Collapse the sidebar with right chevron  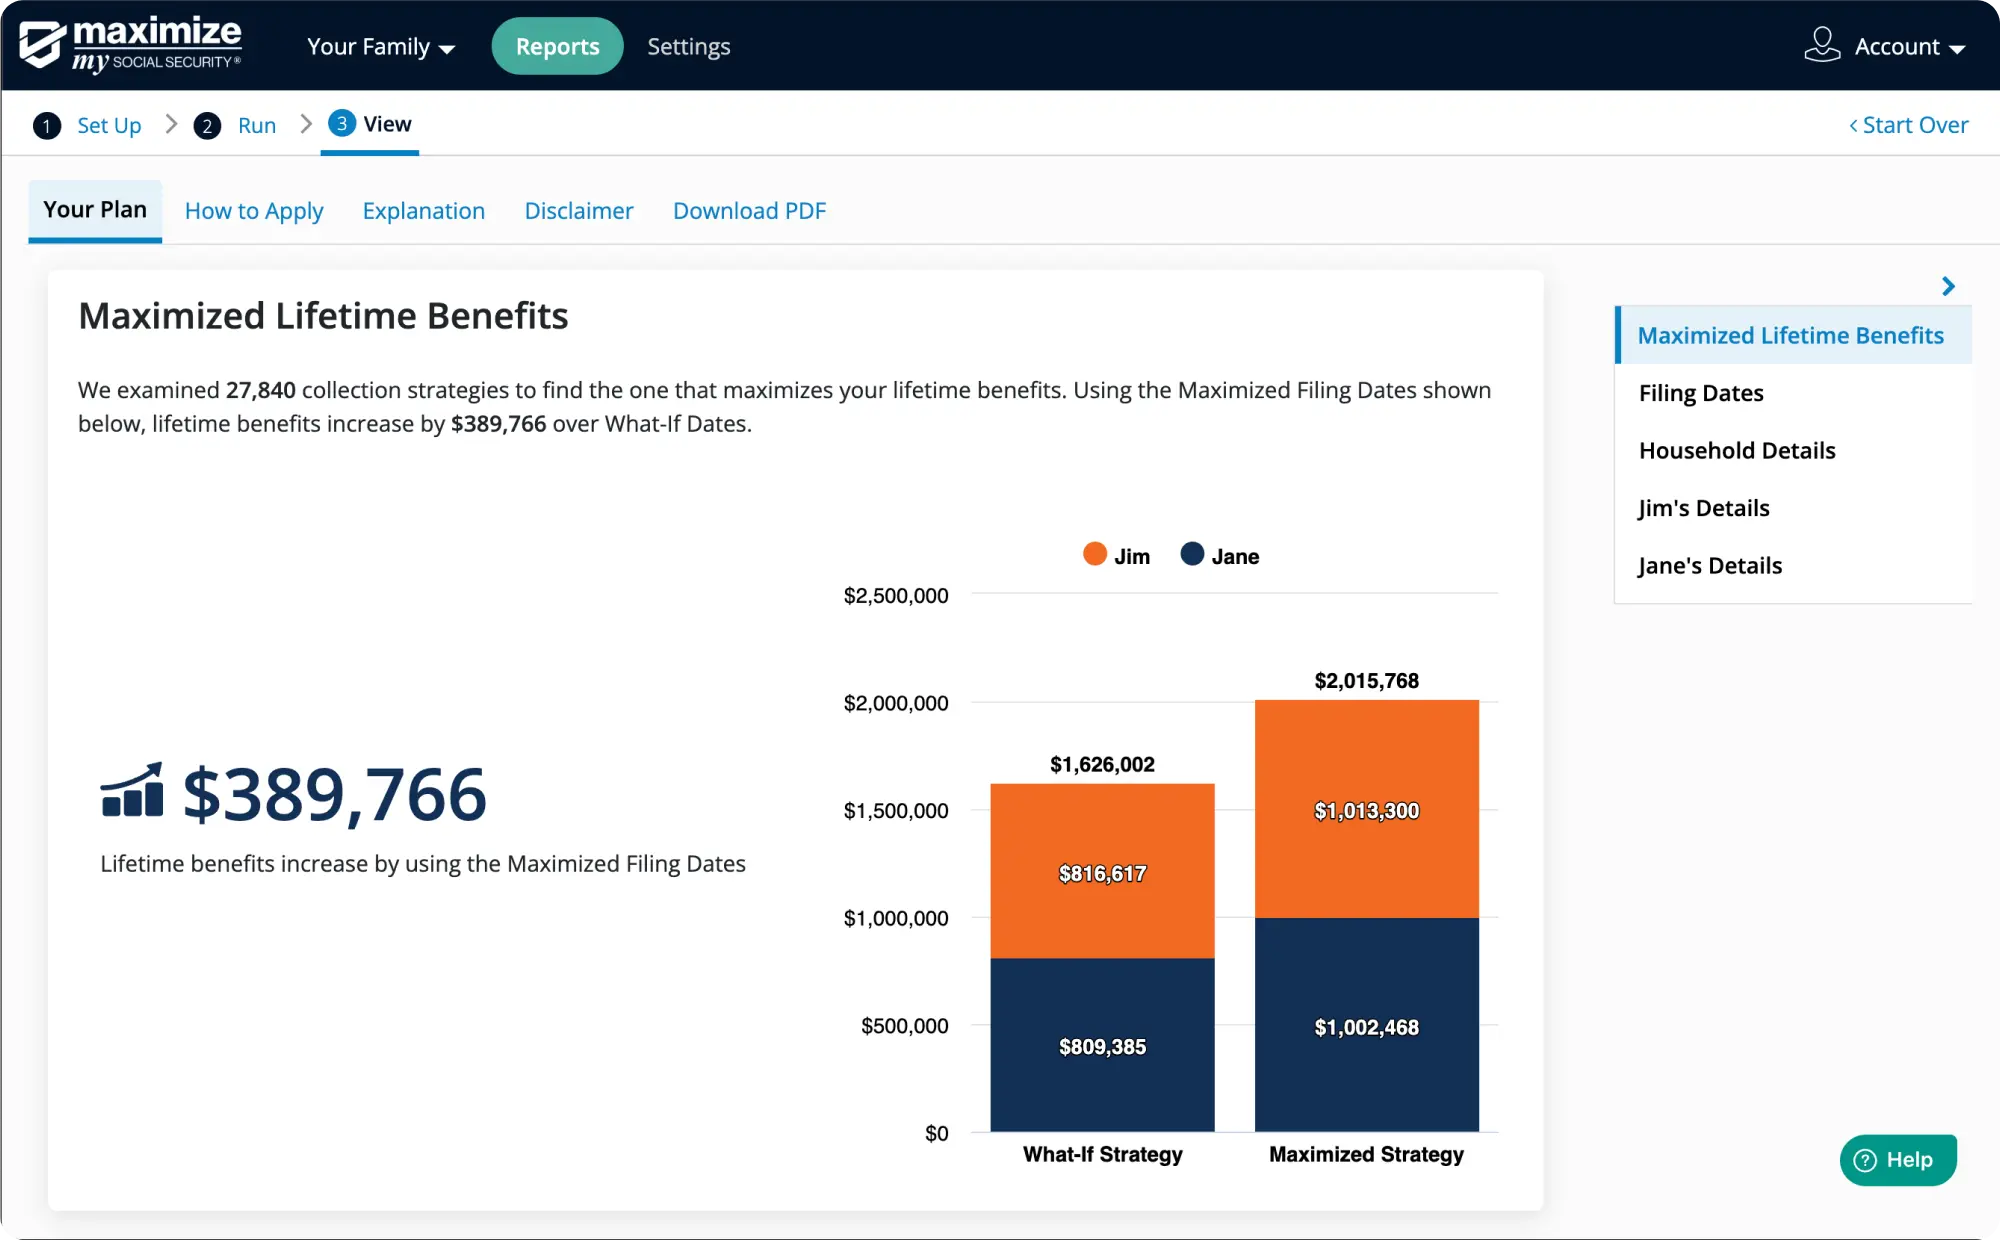coord(1947,287)
